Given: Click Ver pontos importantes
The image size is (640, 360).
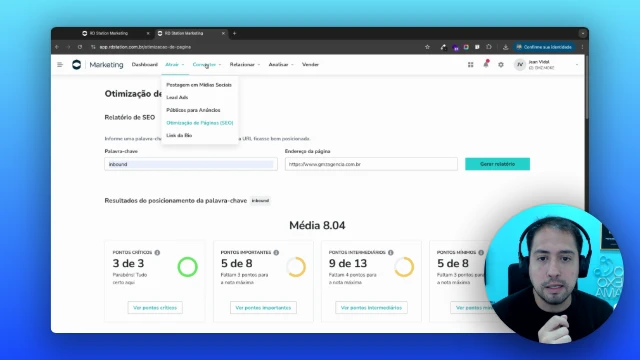Looking at the screenshot, I should click(x=263, y=308).
